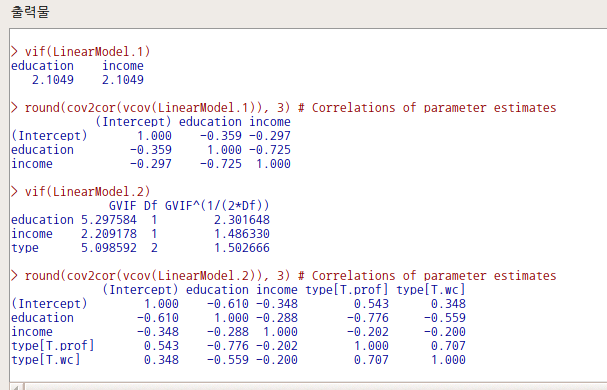Click type row label in GVIF table

25,248
